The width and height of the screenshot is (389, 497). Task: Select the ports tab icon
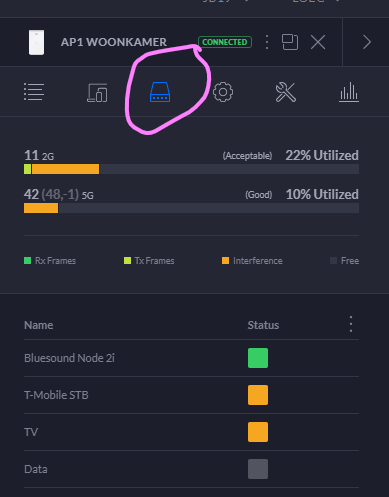160,92
